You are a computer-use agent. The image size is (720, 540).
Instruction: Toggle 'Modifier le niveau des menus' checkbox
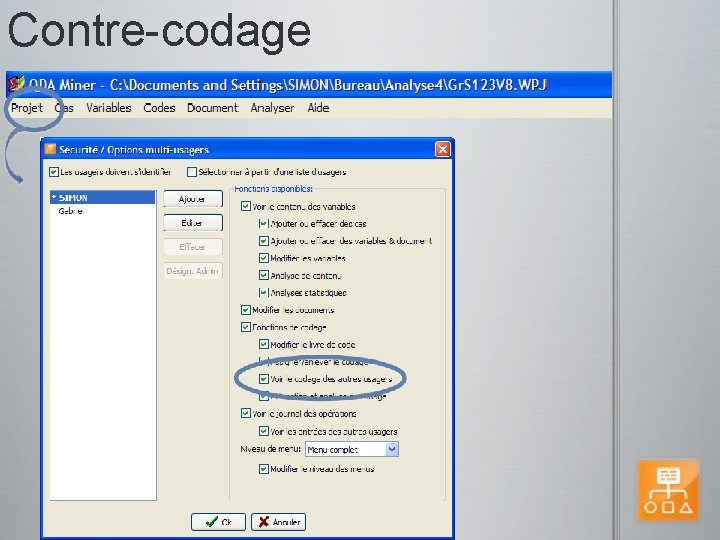point(264,469)
